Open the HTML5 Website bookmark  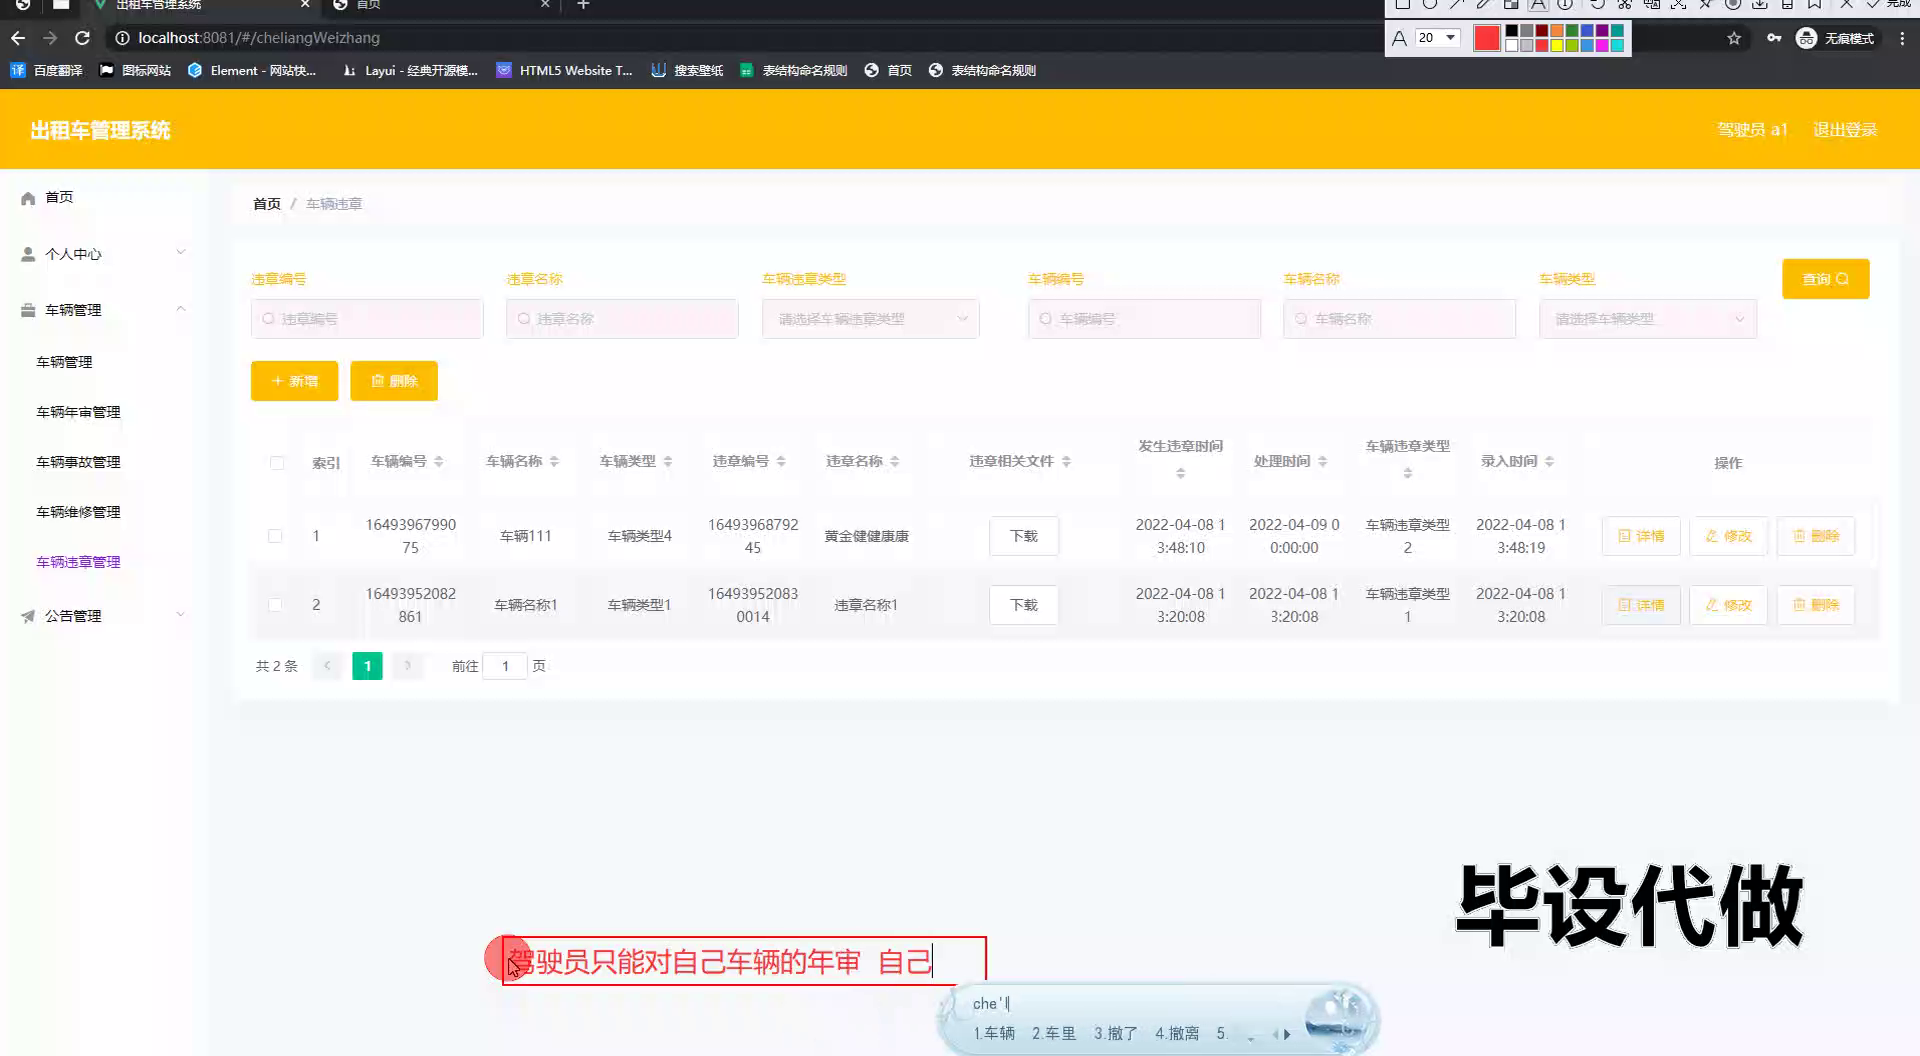click(x=565, y=70)
